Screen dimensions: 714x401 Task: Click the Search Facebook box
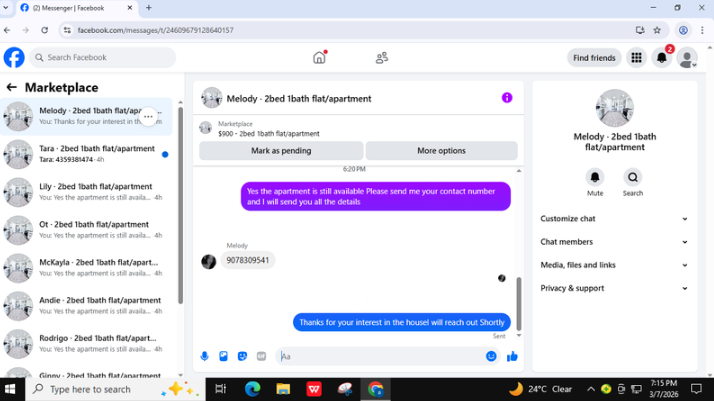tap(103, 57)
